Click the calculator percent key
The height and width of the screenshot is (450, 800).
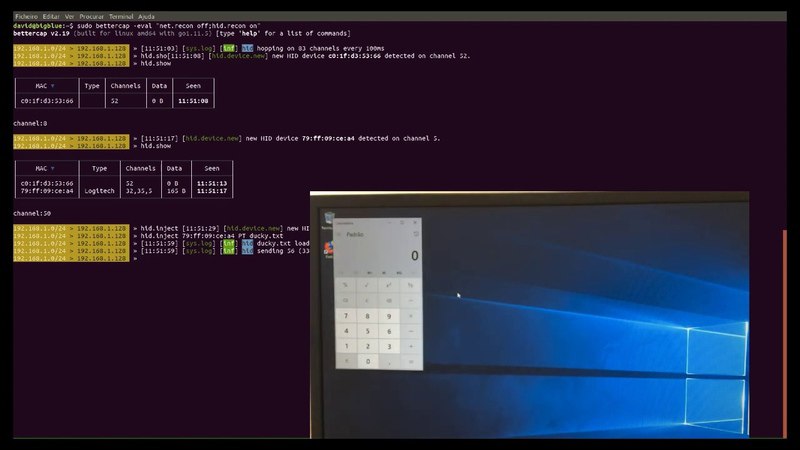pos(345,285)
